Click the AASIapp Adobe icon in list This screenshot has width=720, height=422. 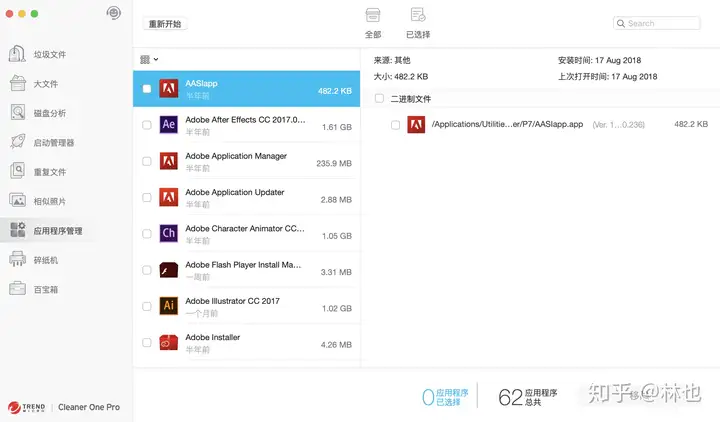(169, 89)
